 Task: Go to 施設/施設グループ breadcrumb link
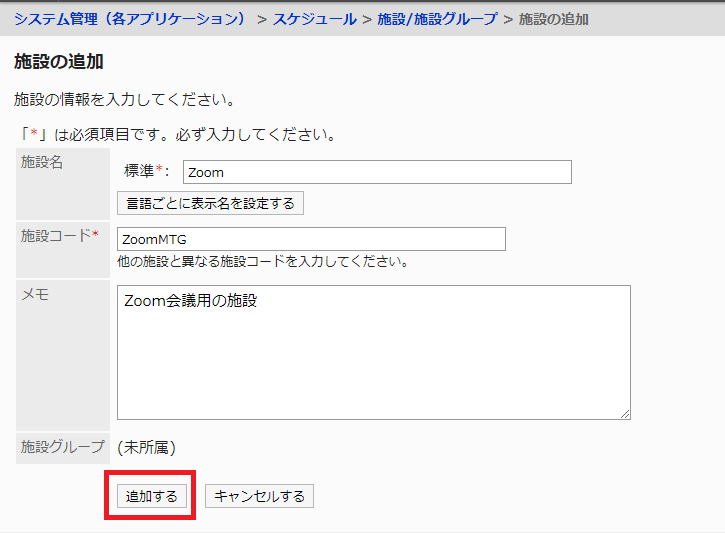[x=437, y=19]
